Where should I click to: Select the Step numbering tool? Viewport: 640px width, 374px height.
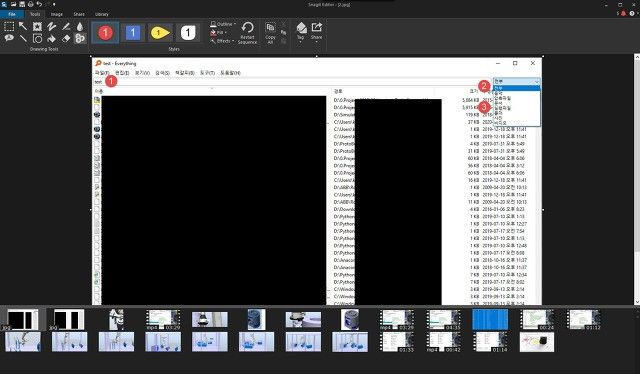pos(80,38)
